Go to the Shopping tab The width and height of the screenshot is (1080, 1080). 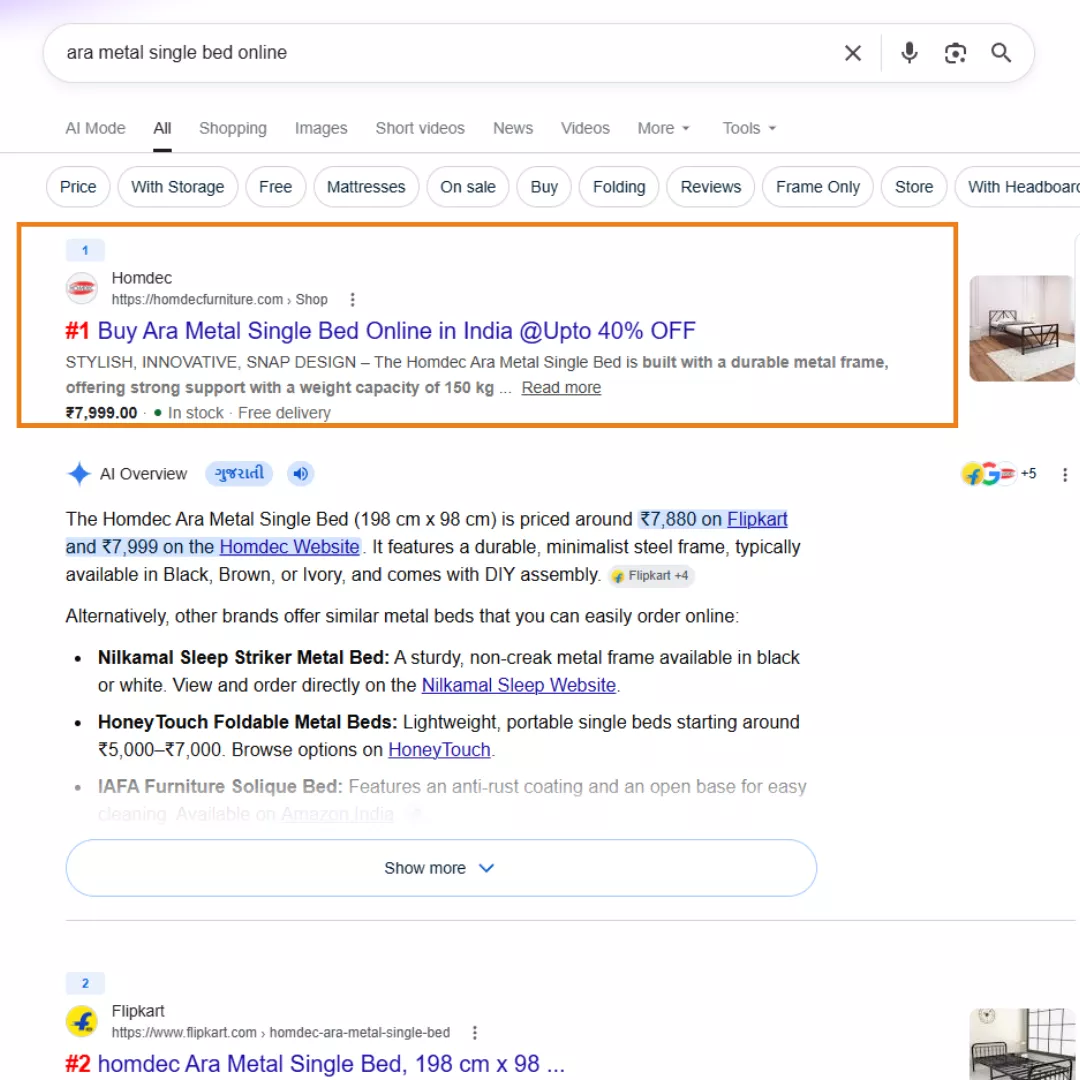(x=233, y=129)
